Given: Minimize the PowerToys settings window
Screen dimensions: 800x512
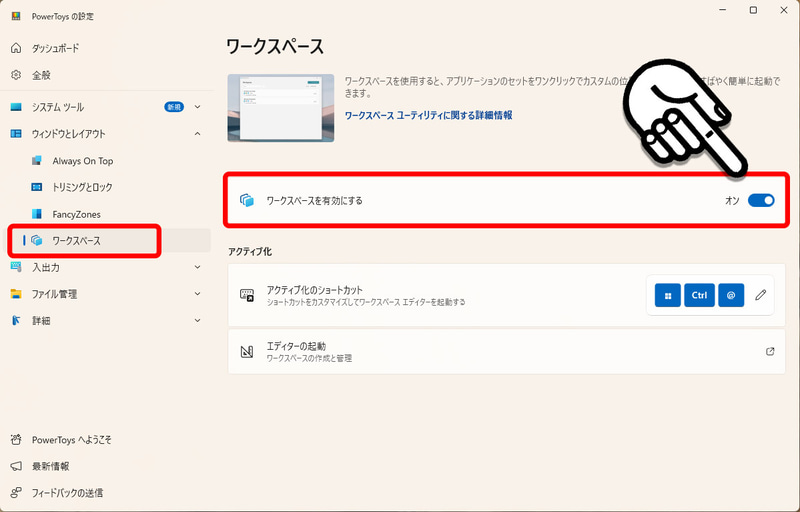Looking at the screenshot, I should 722,10.
